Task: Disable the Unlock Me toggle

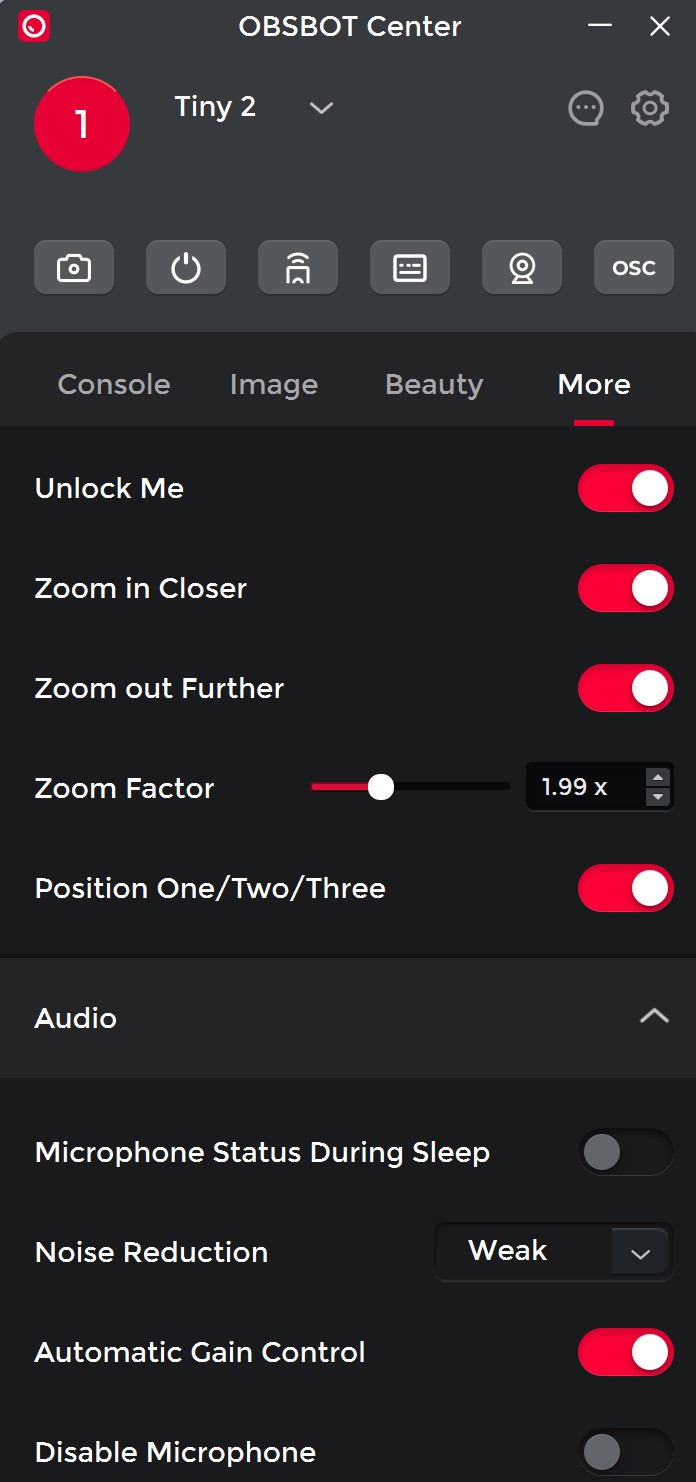Action: point(626,488)
